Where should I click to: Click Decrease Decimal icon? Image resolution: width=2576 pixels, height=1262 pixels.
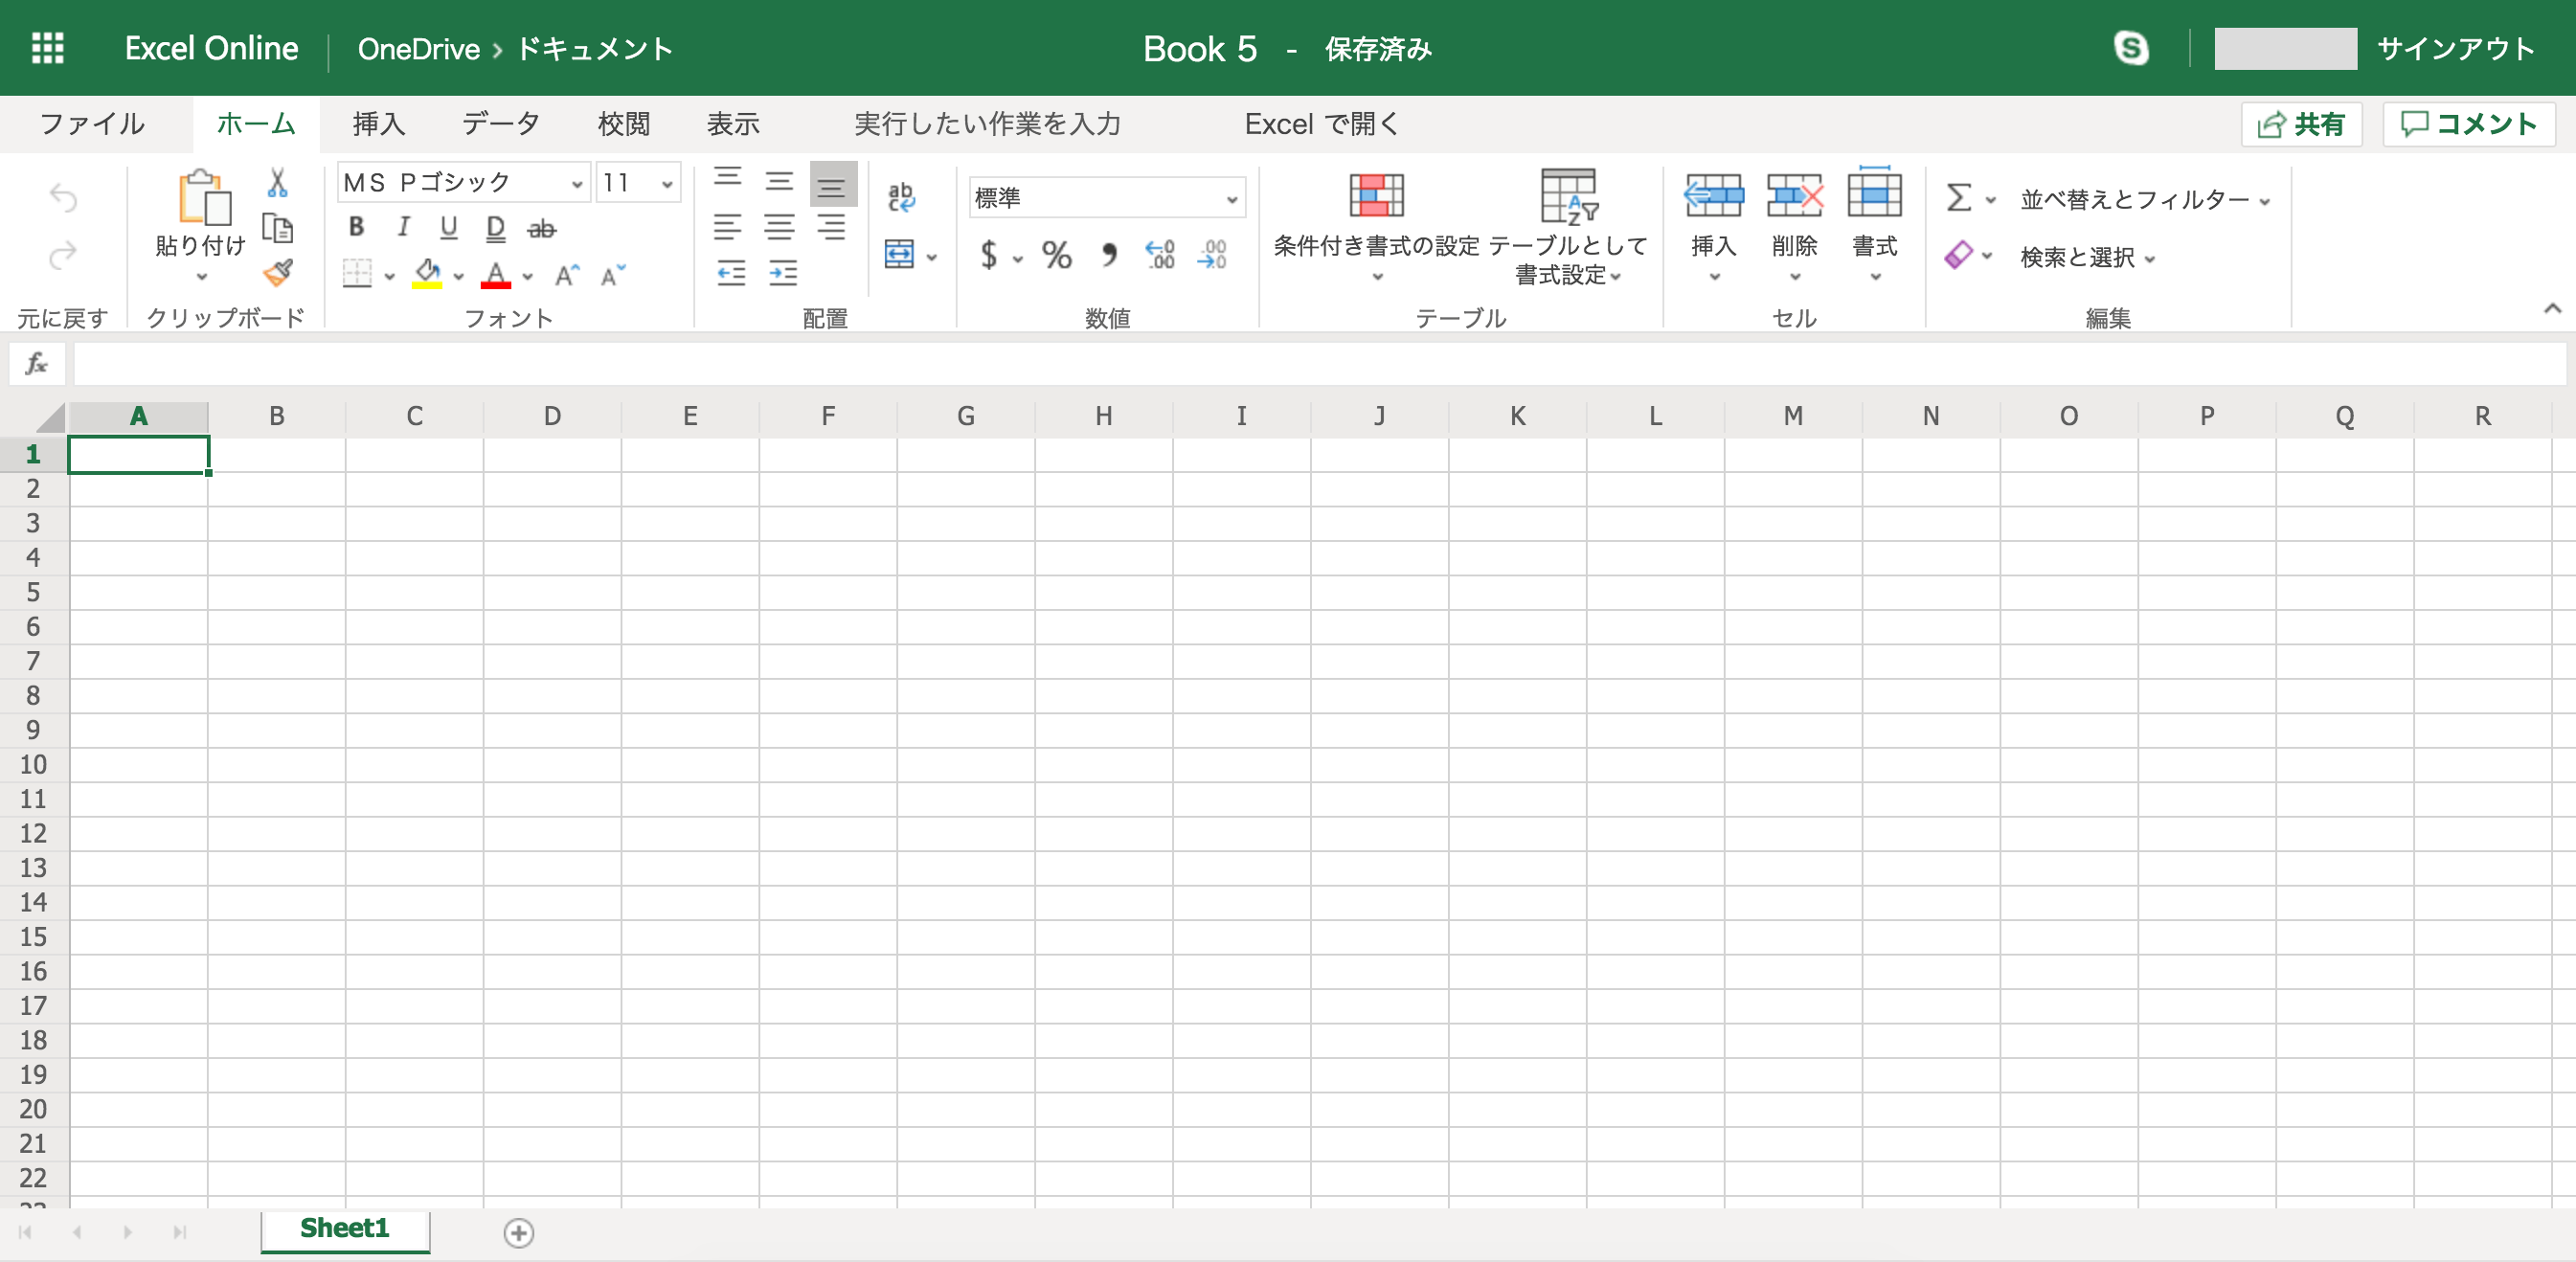[1212, 255]
